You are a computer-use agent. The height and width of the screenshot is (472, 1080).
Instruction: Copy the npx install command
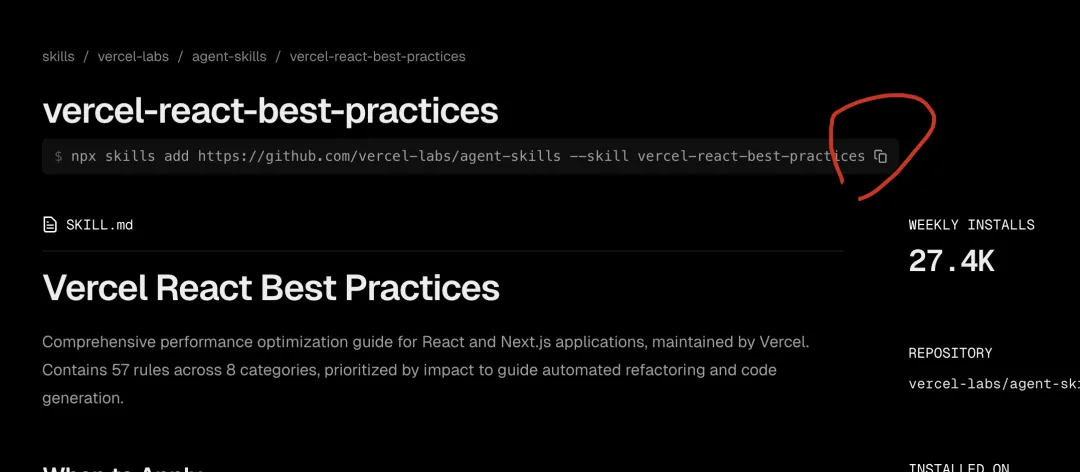(880, 156)
